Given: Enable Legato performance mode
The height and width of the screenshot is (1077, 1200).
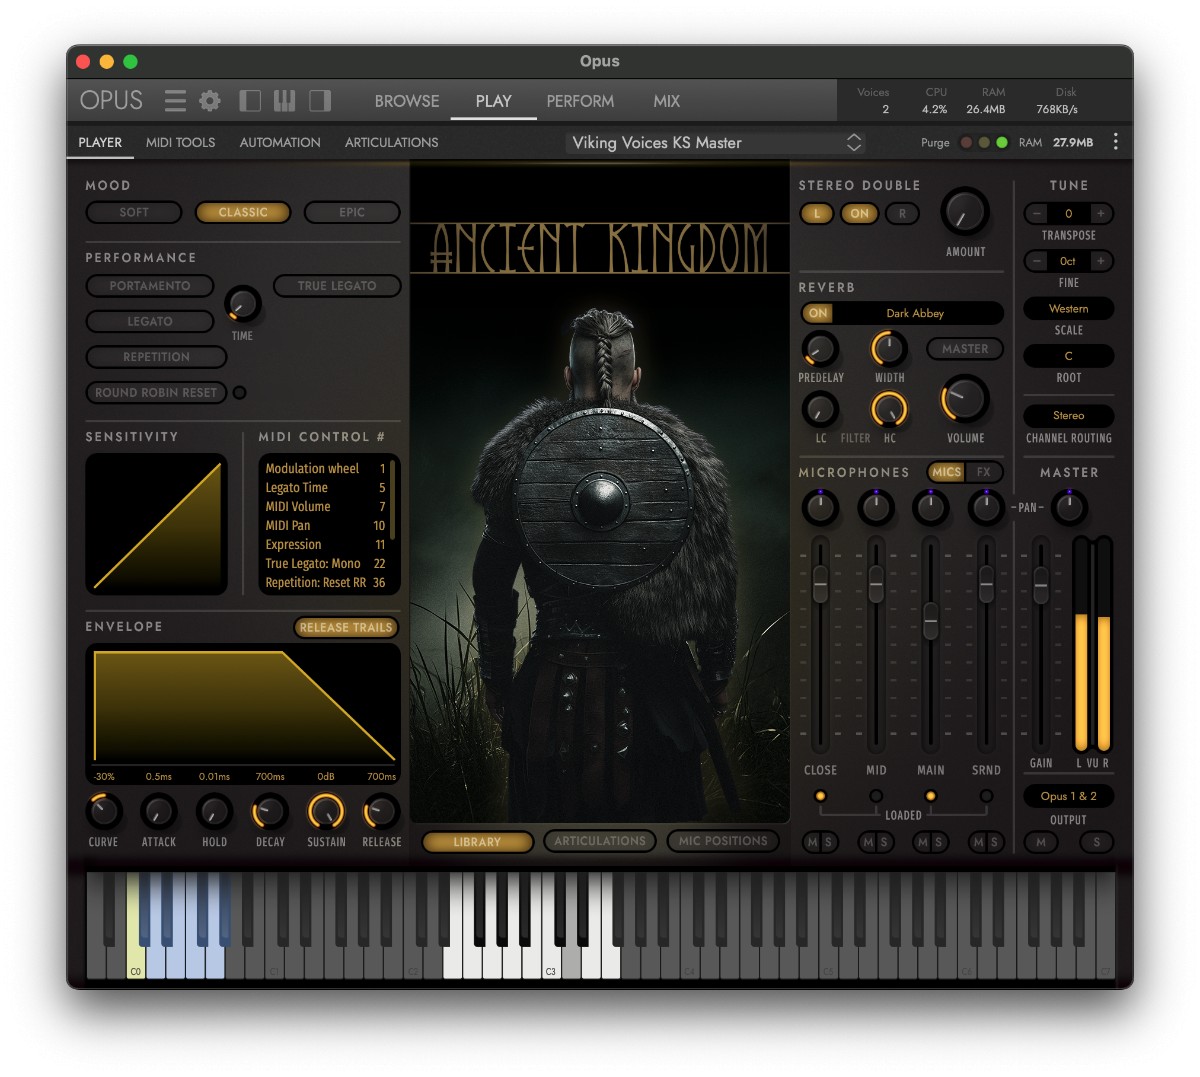Looking at the screenshot, I should [150, 321].
